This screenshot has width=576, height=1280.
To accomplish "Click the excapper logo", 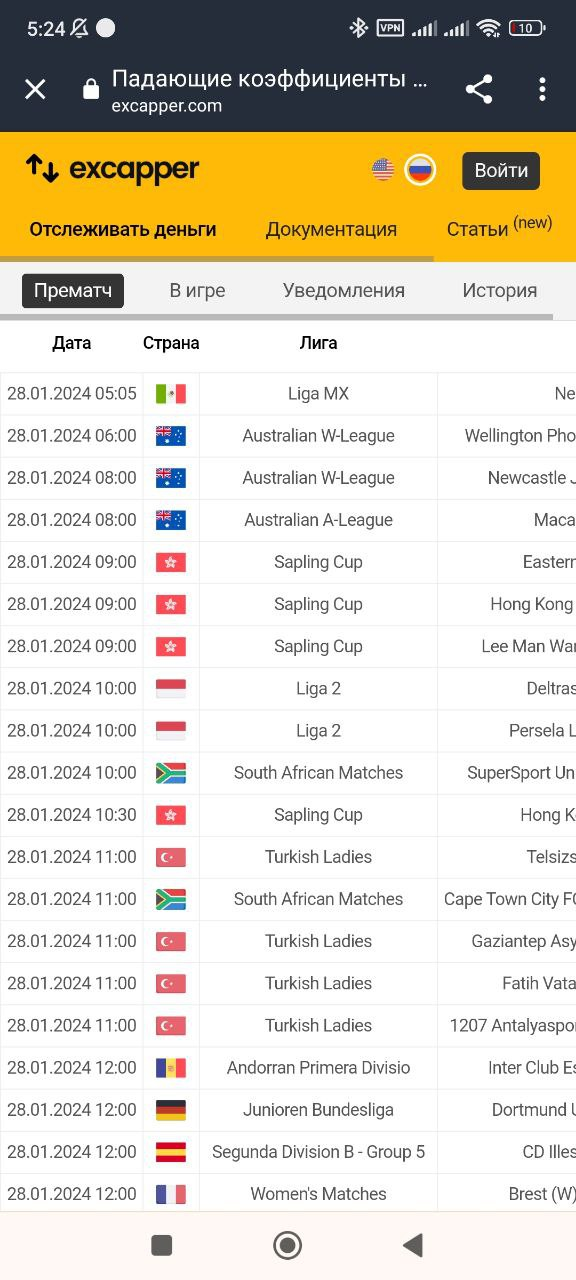I will pos(112,168).
